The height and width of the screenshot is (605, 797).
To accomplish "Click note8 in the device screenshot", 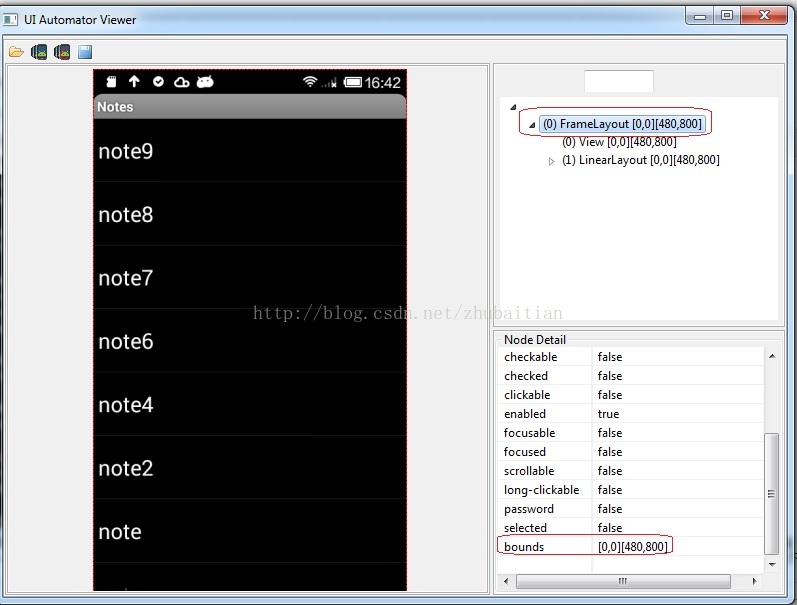I will (250, 214).
